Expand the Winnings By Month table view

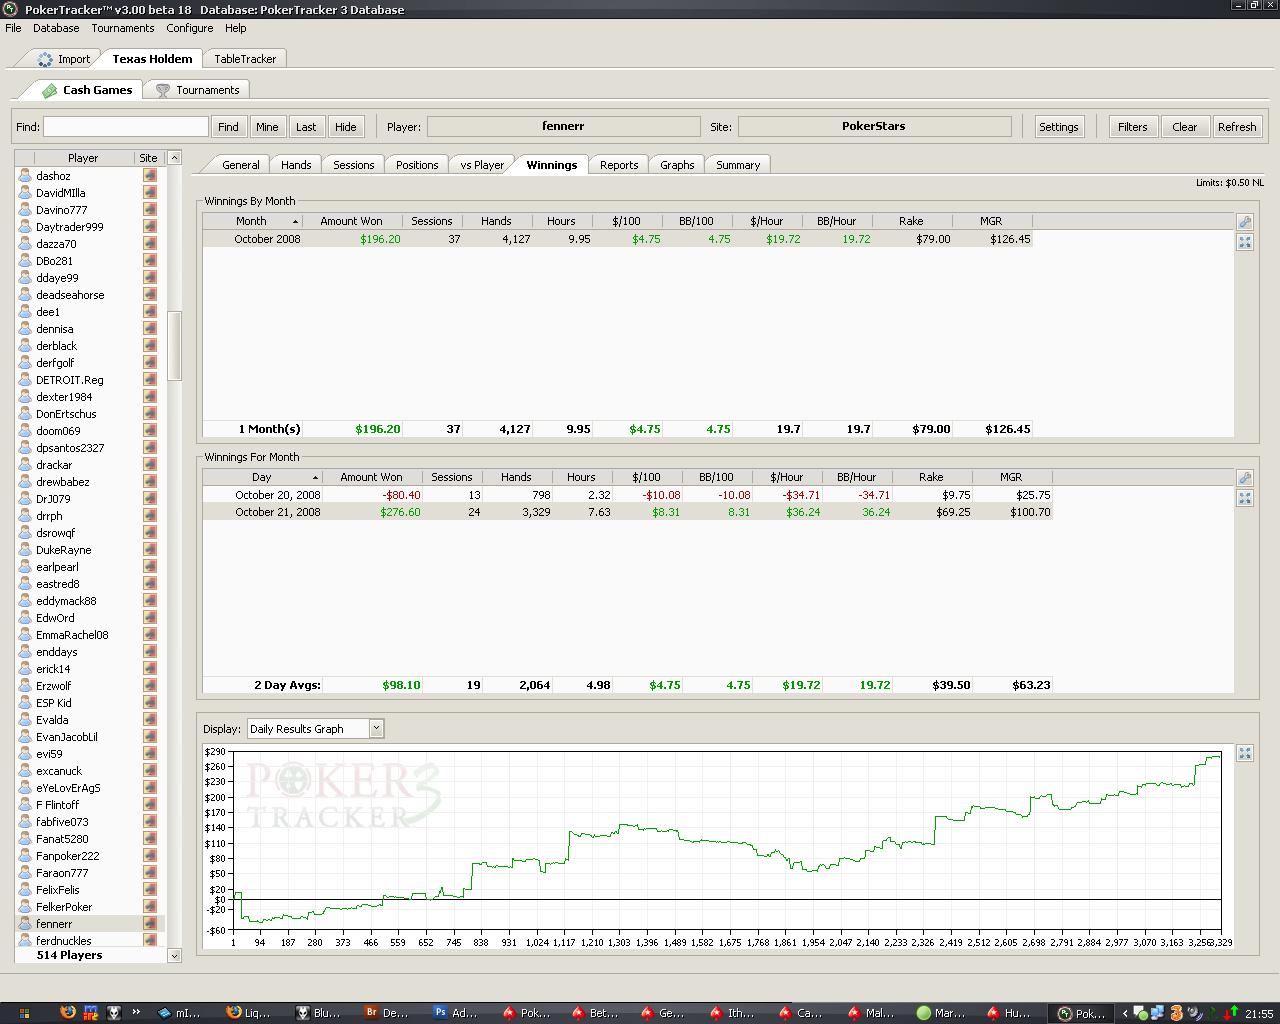coord(1245,241)
